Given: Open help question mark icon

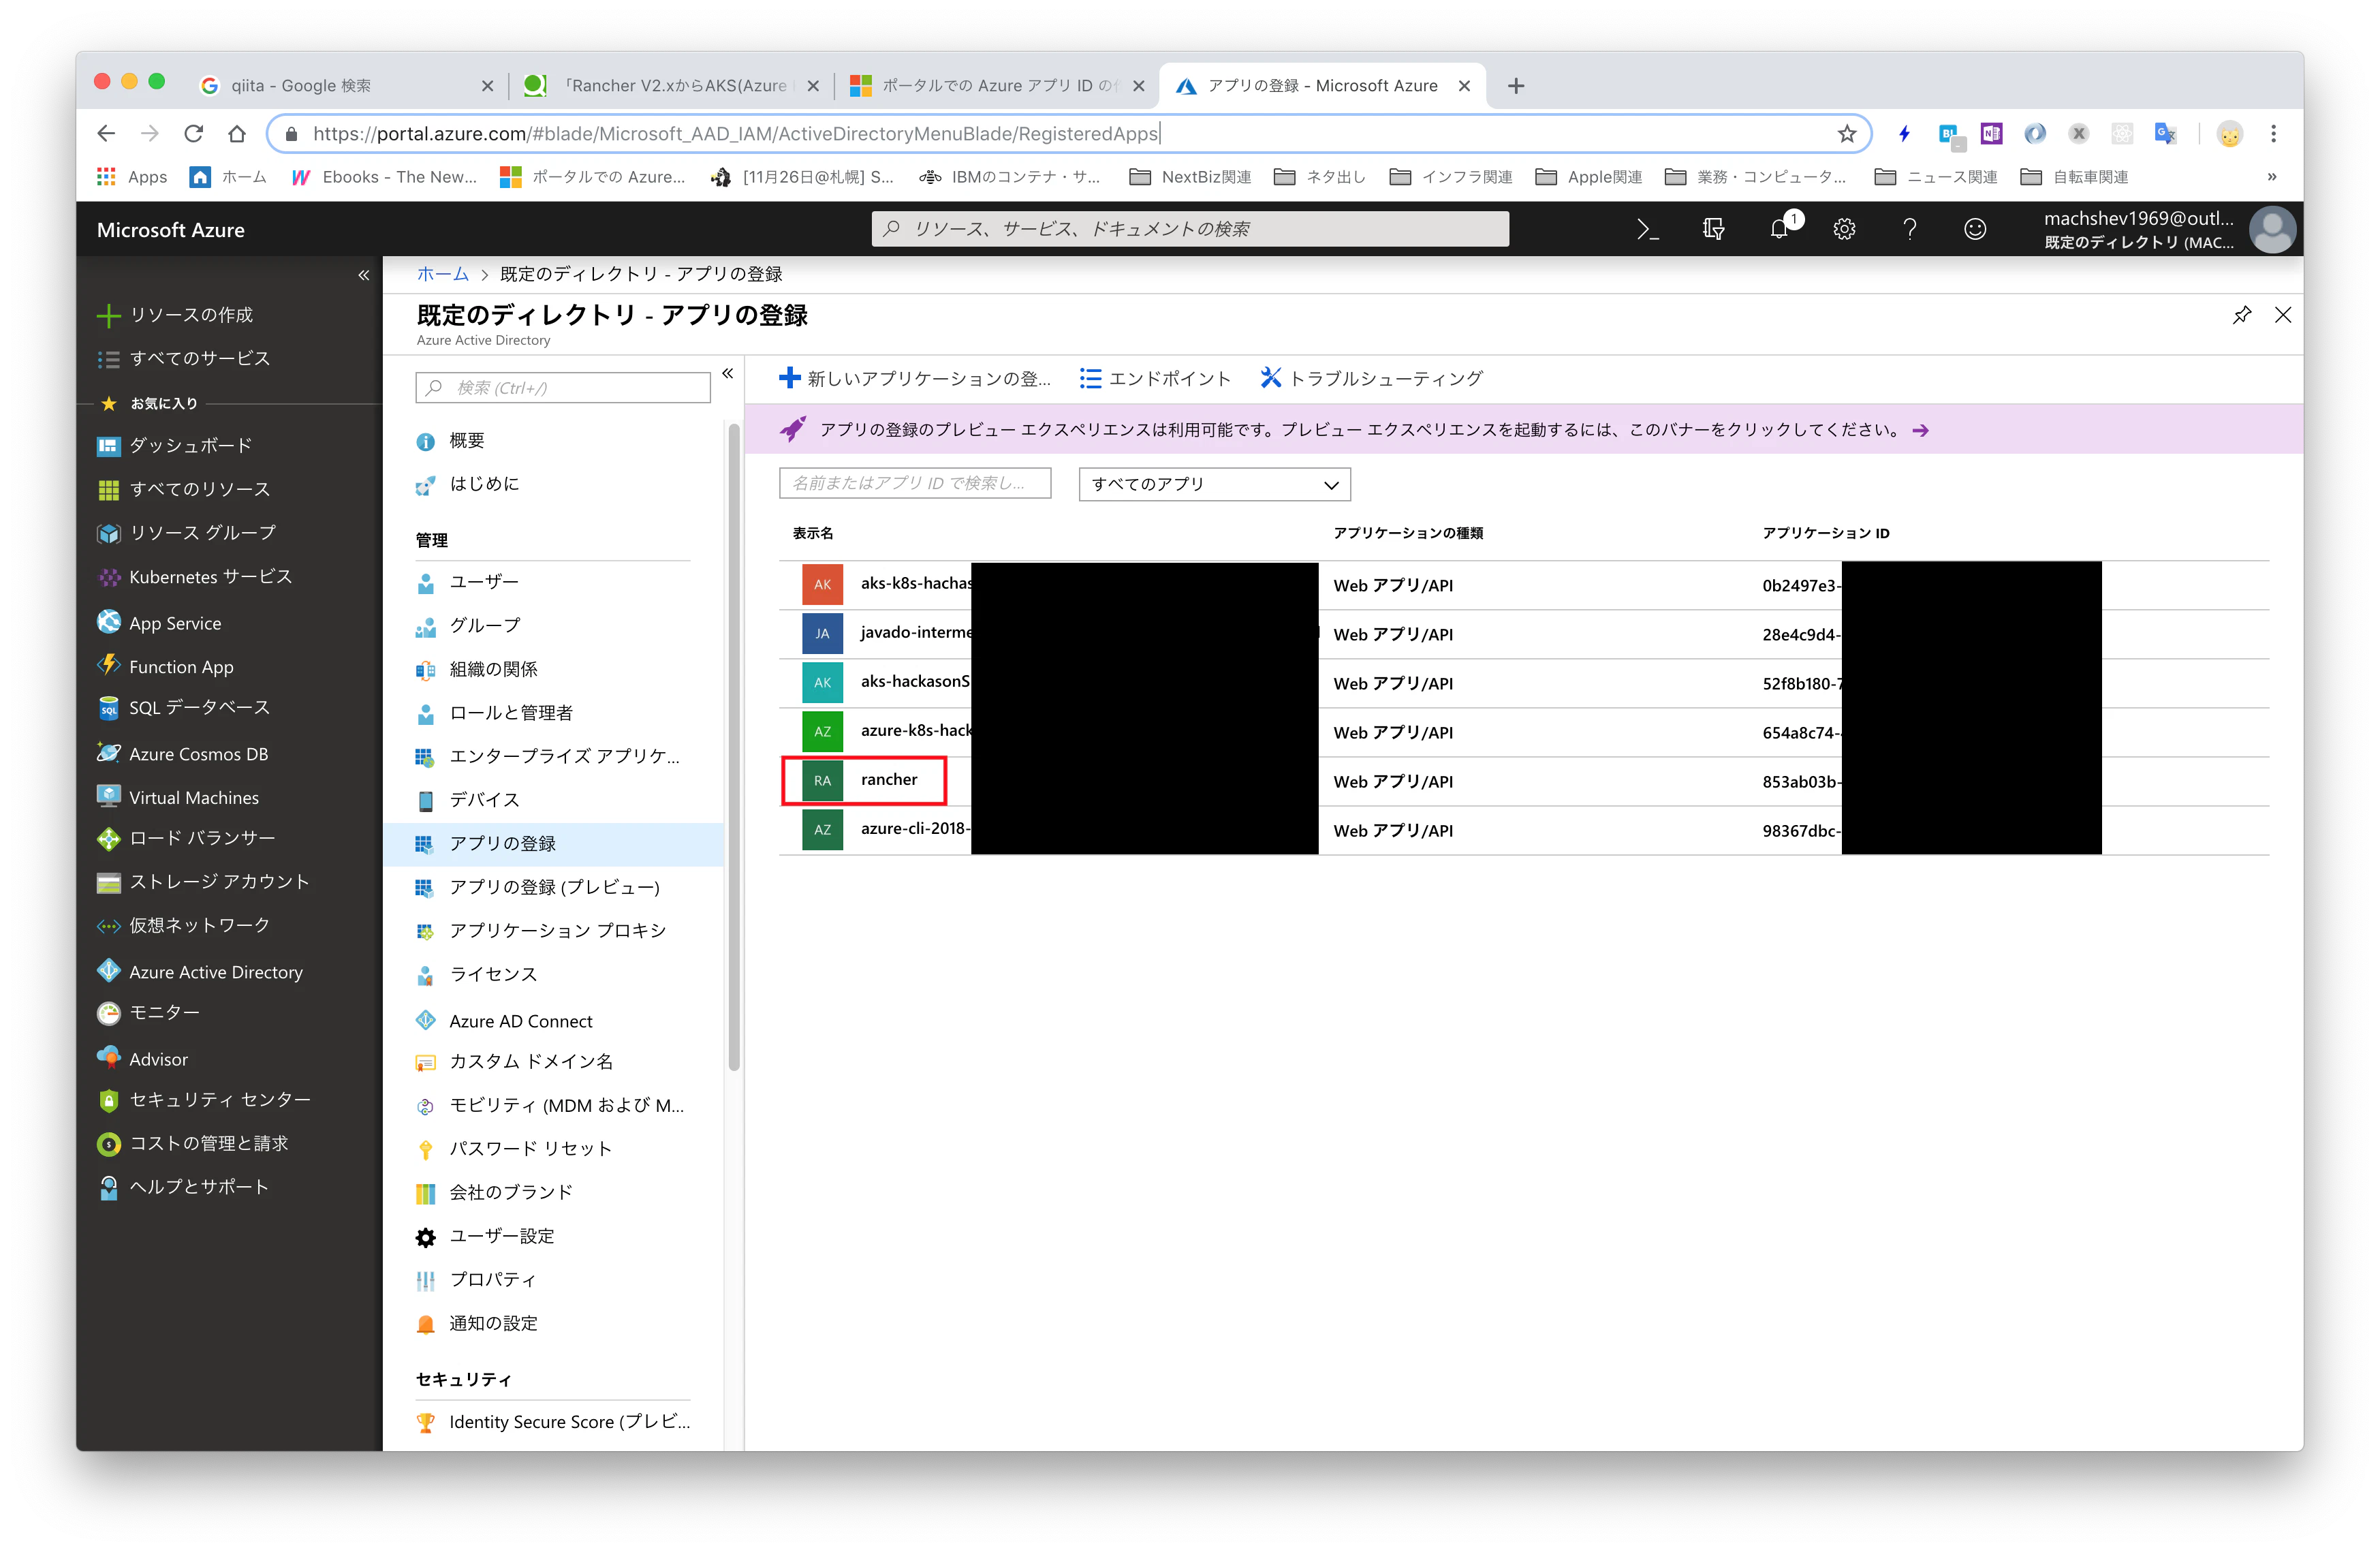Looking at the screenshot, I should pos(1909,229).
